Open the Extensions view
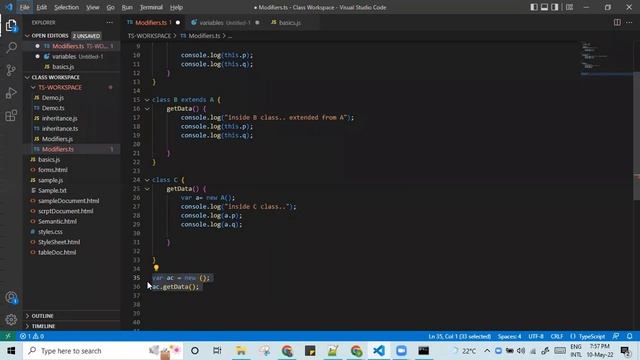The image size is (640, 360). click(11, 115)
